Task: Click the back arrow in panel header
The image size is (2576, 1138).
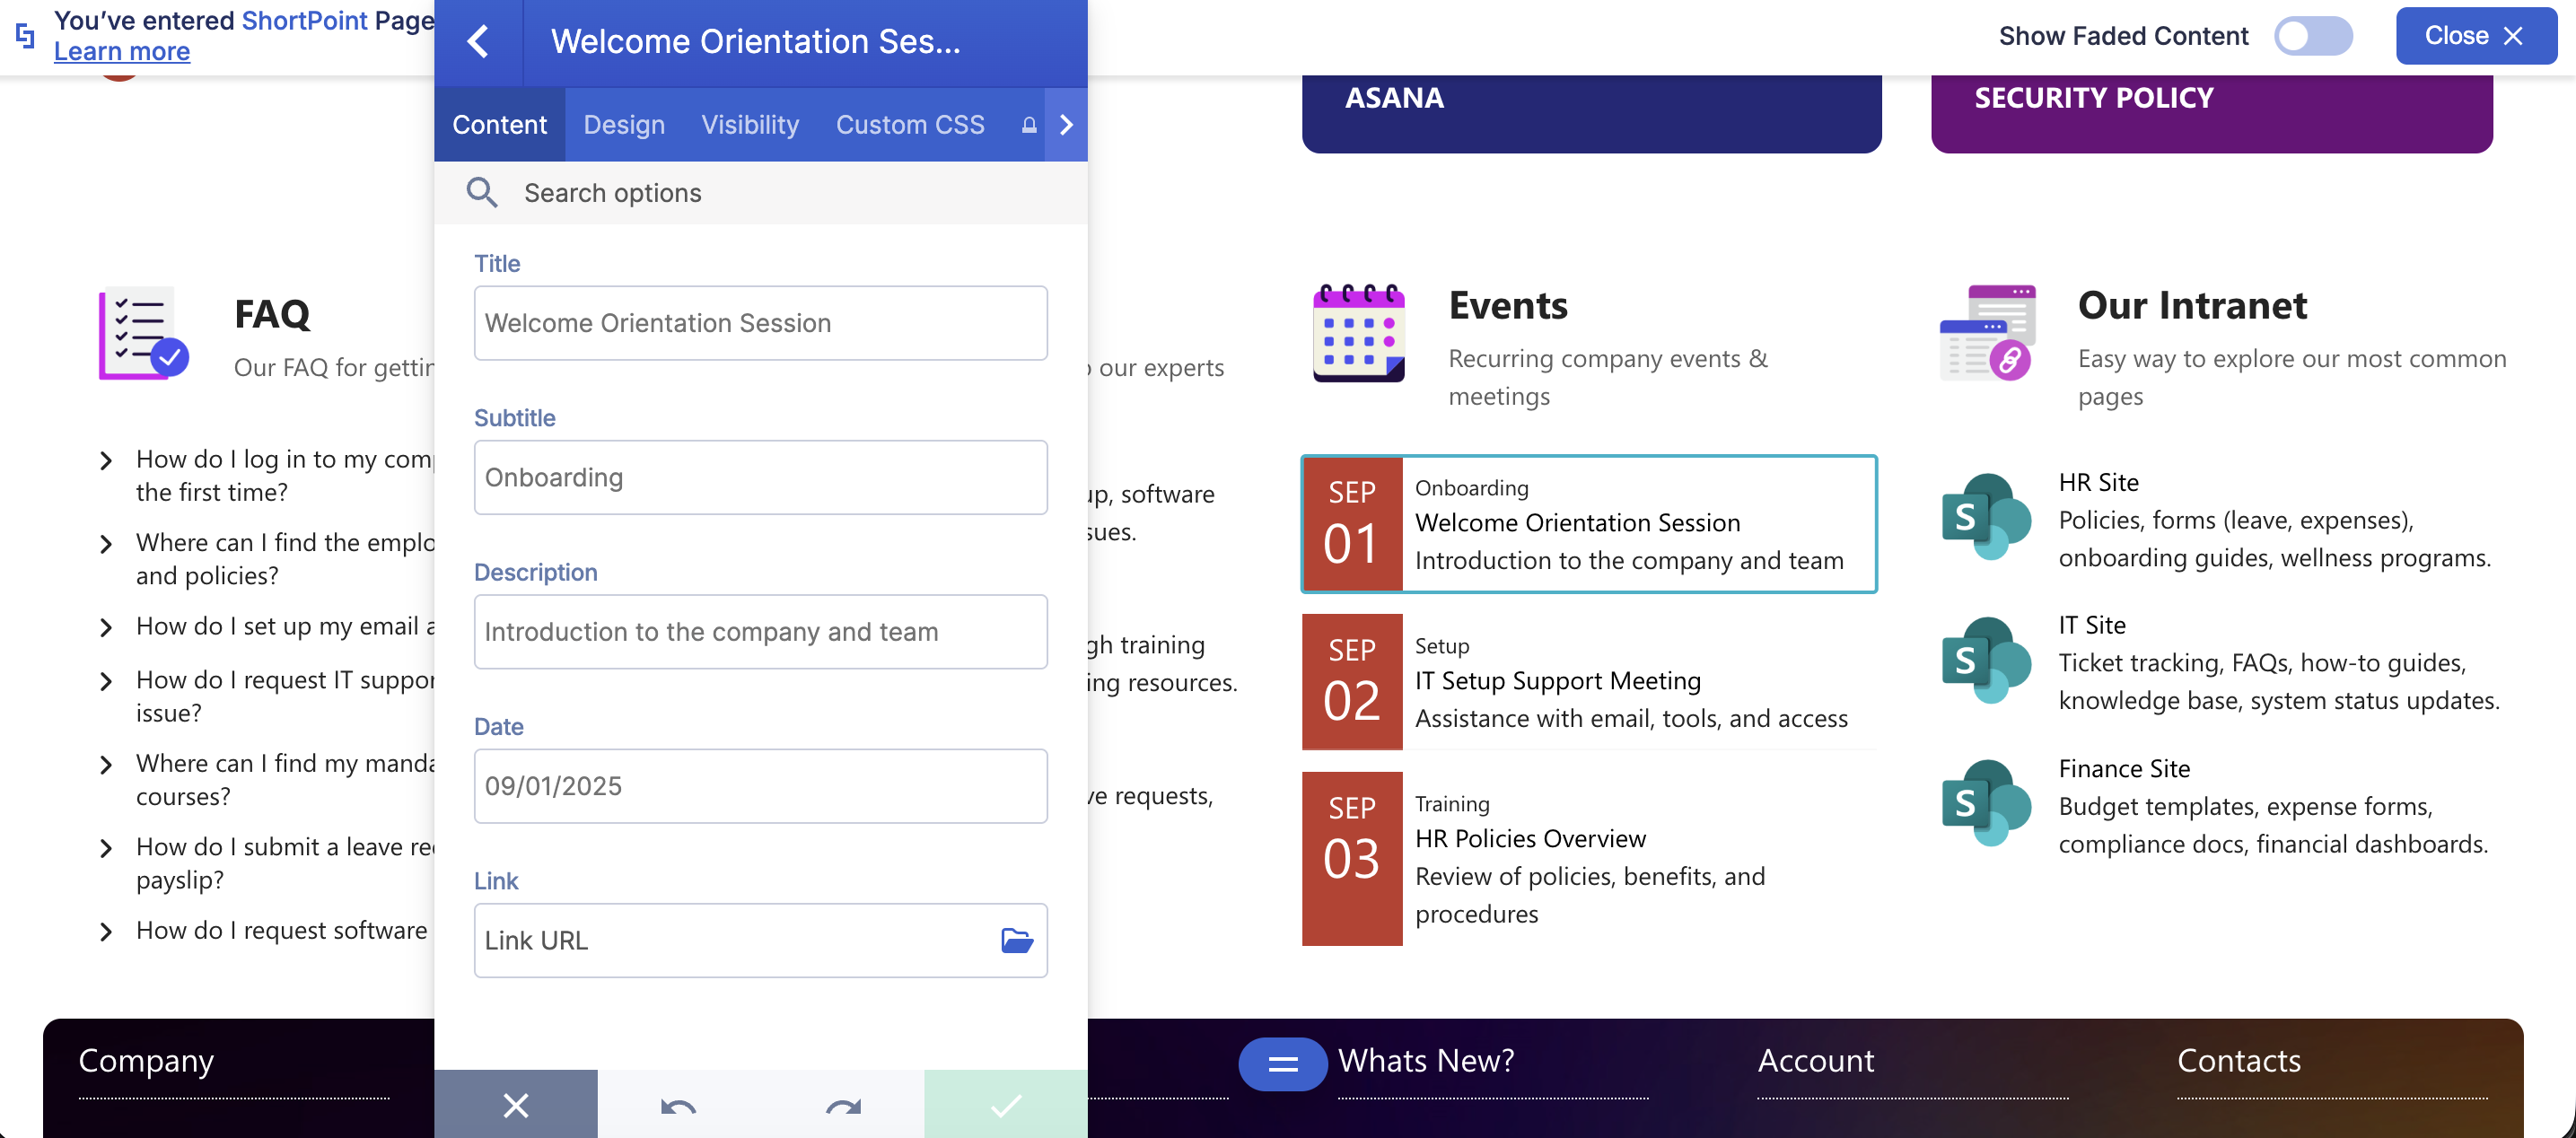Action: [x=478, y=41]
